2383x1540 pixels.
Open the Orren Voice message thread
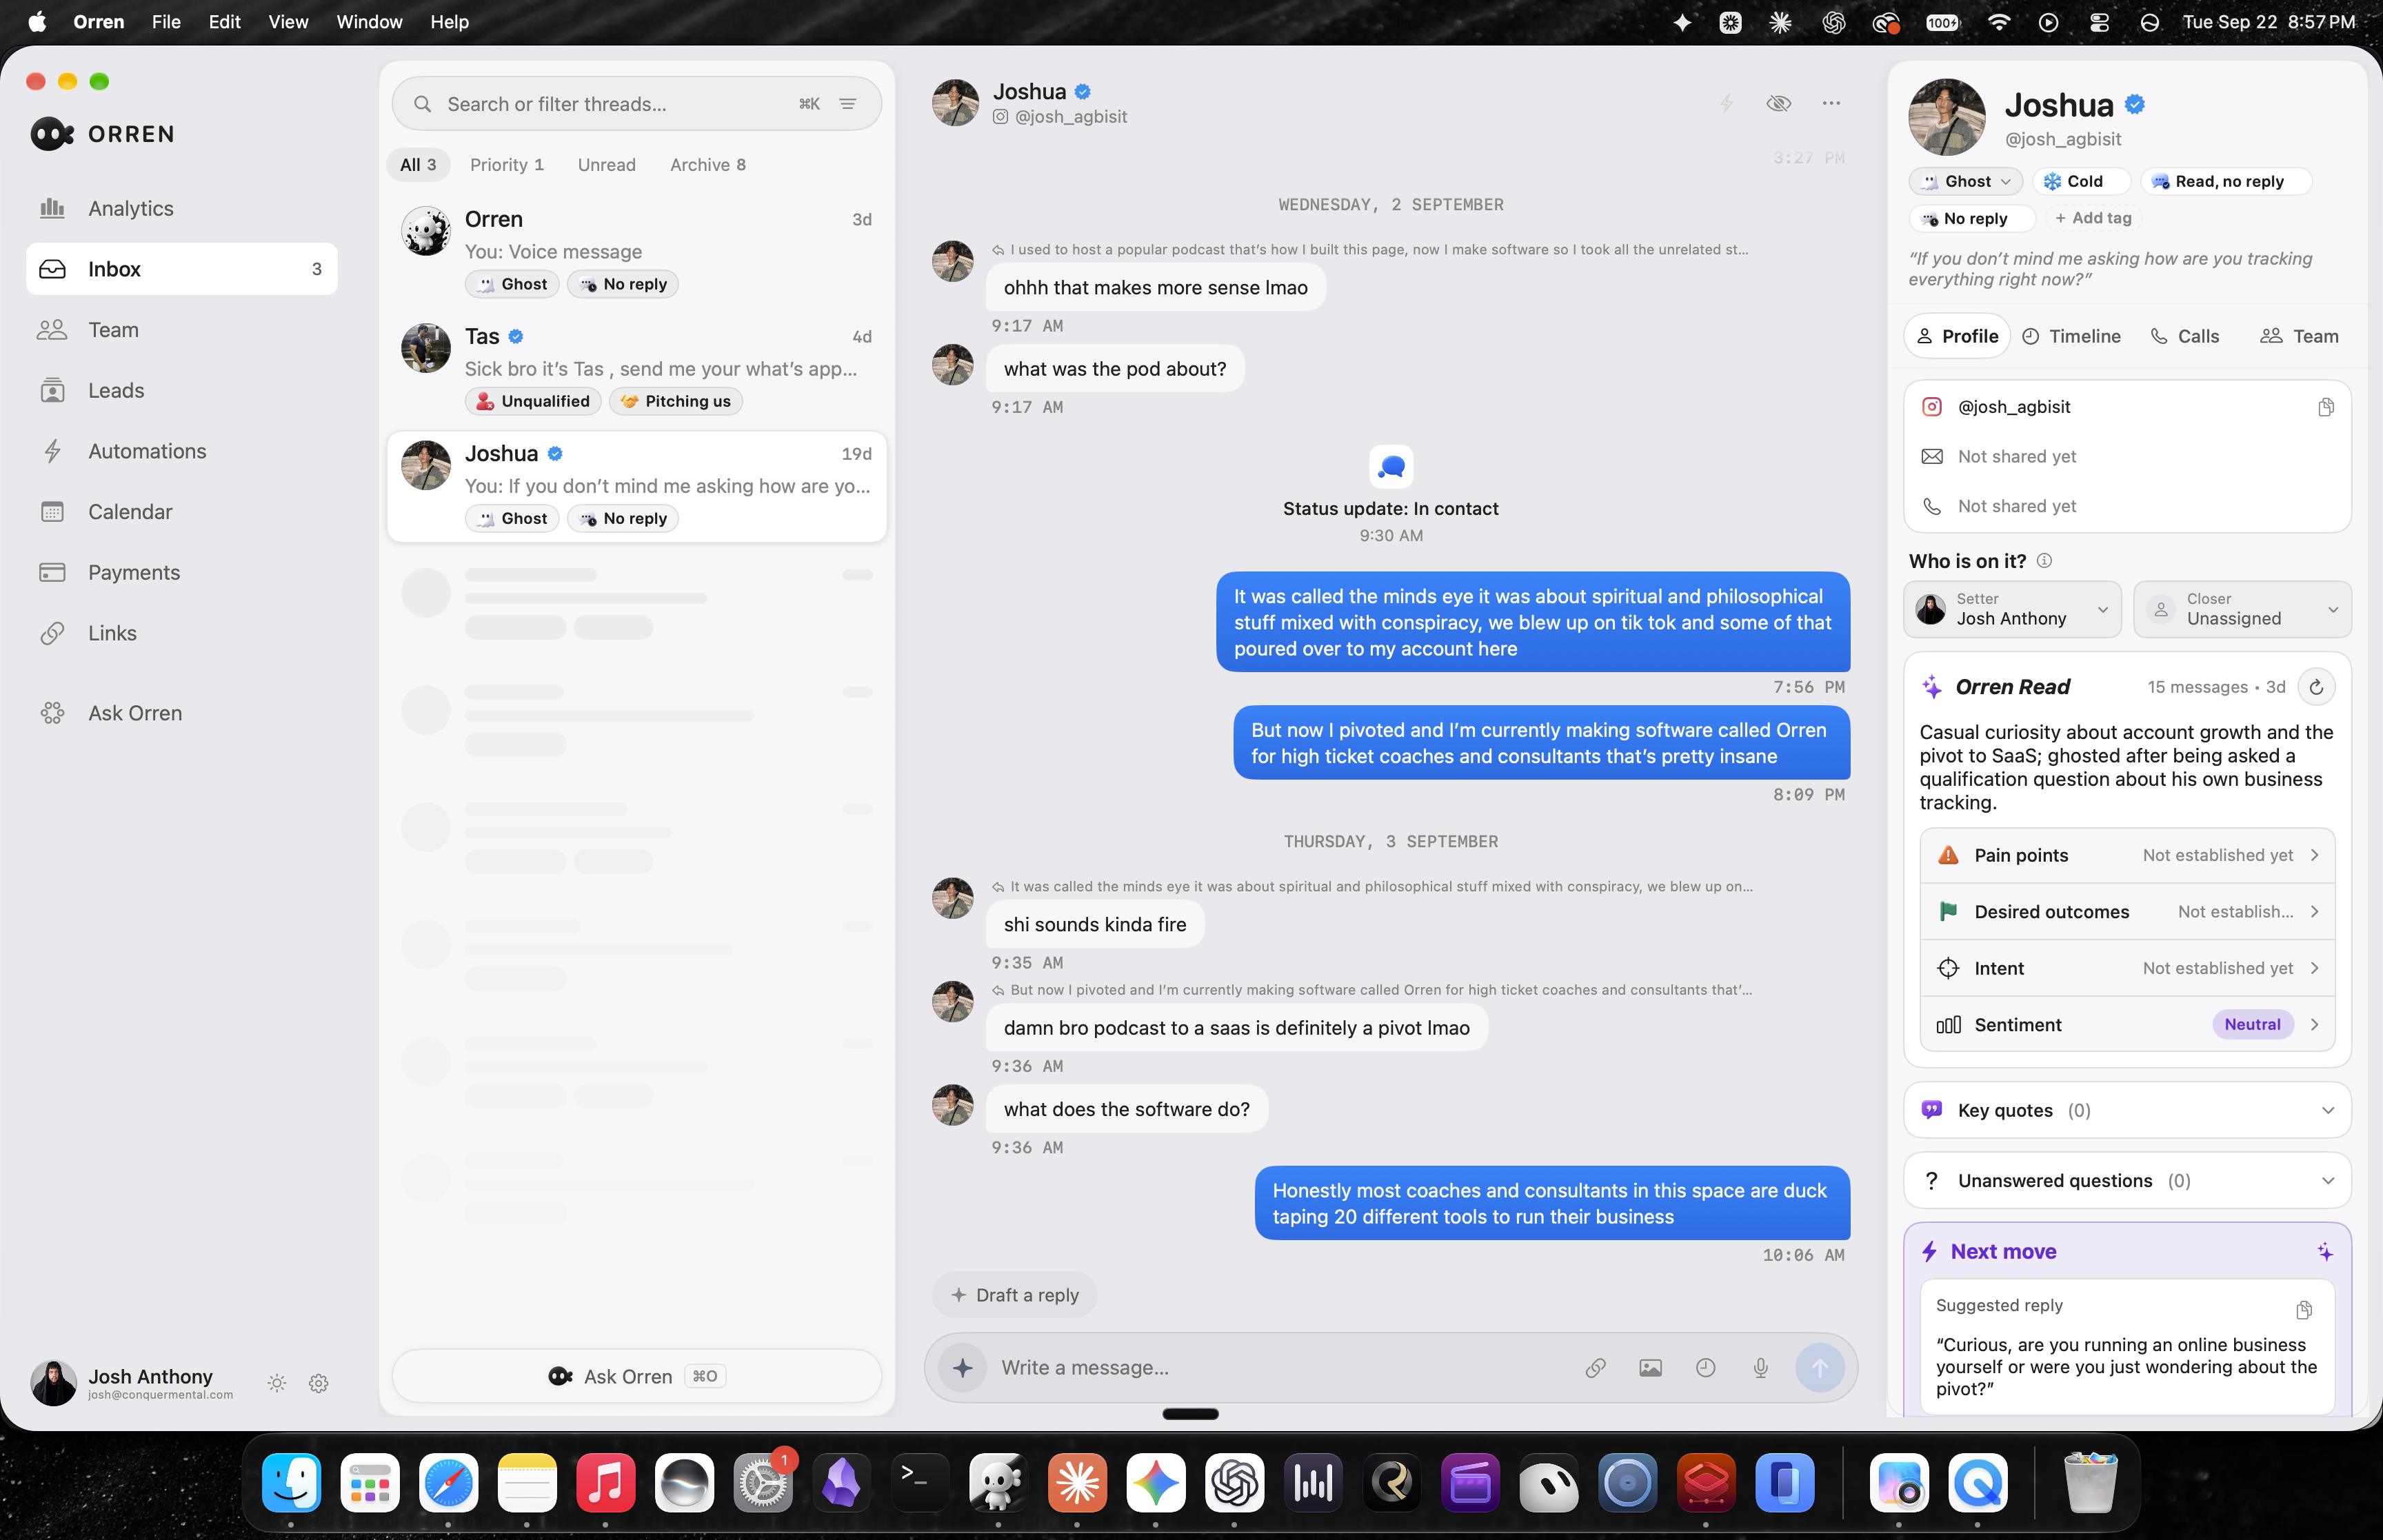[x=637, y=251]
